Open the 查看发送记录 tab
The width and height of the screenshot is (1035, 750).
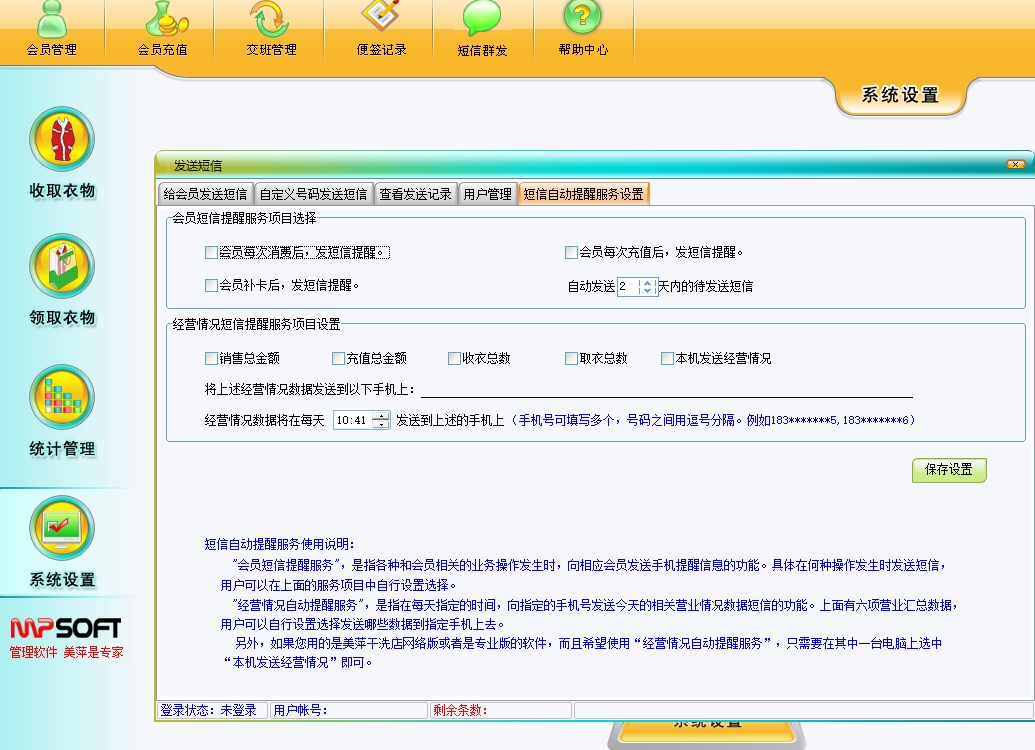pos(415,194)
